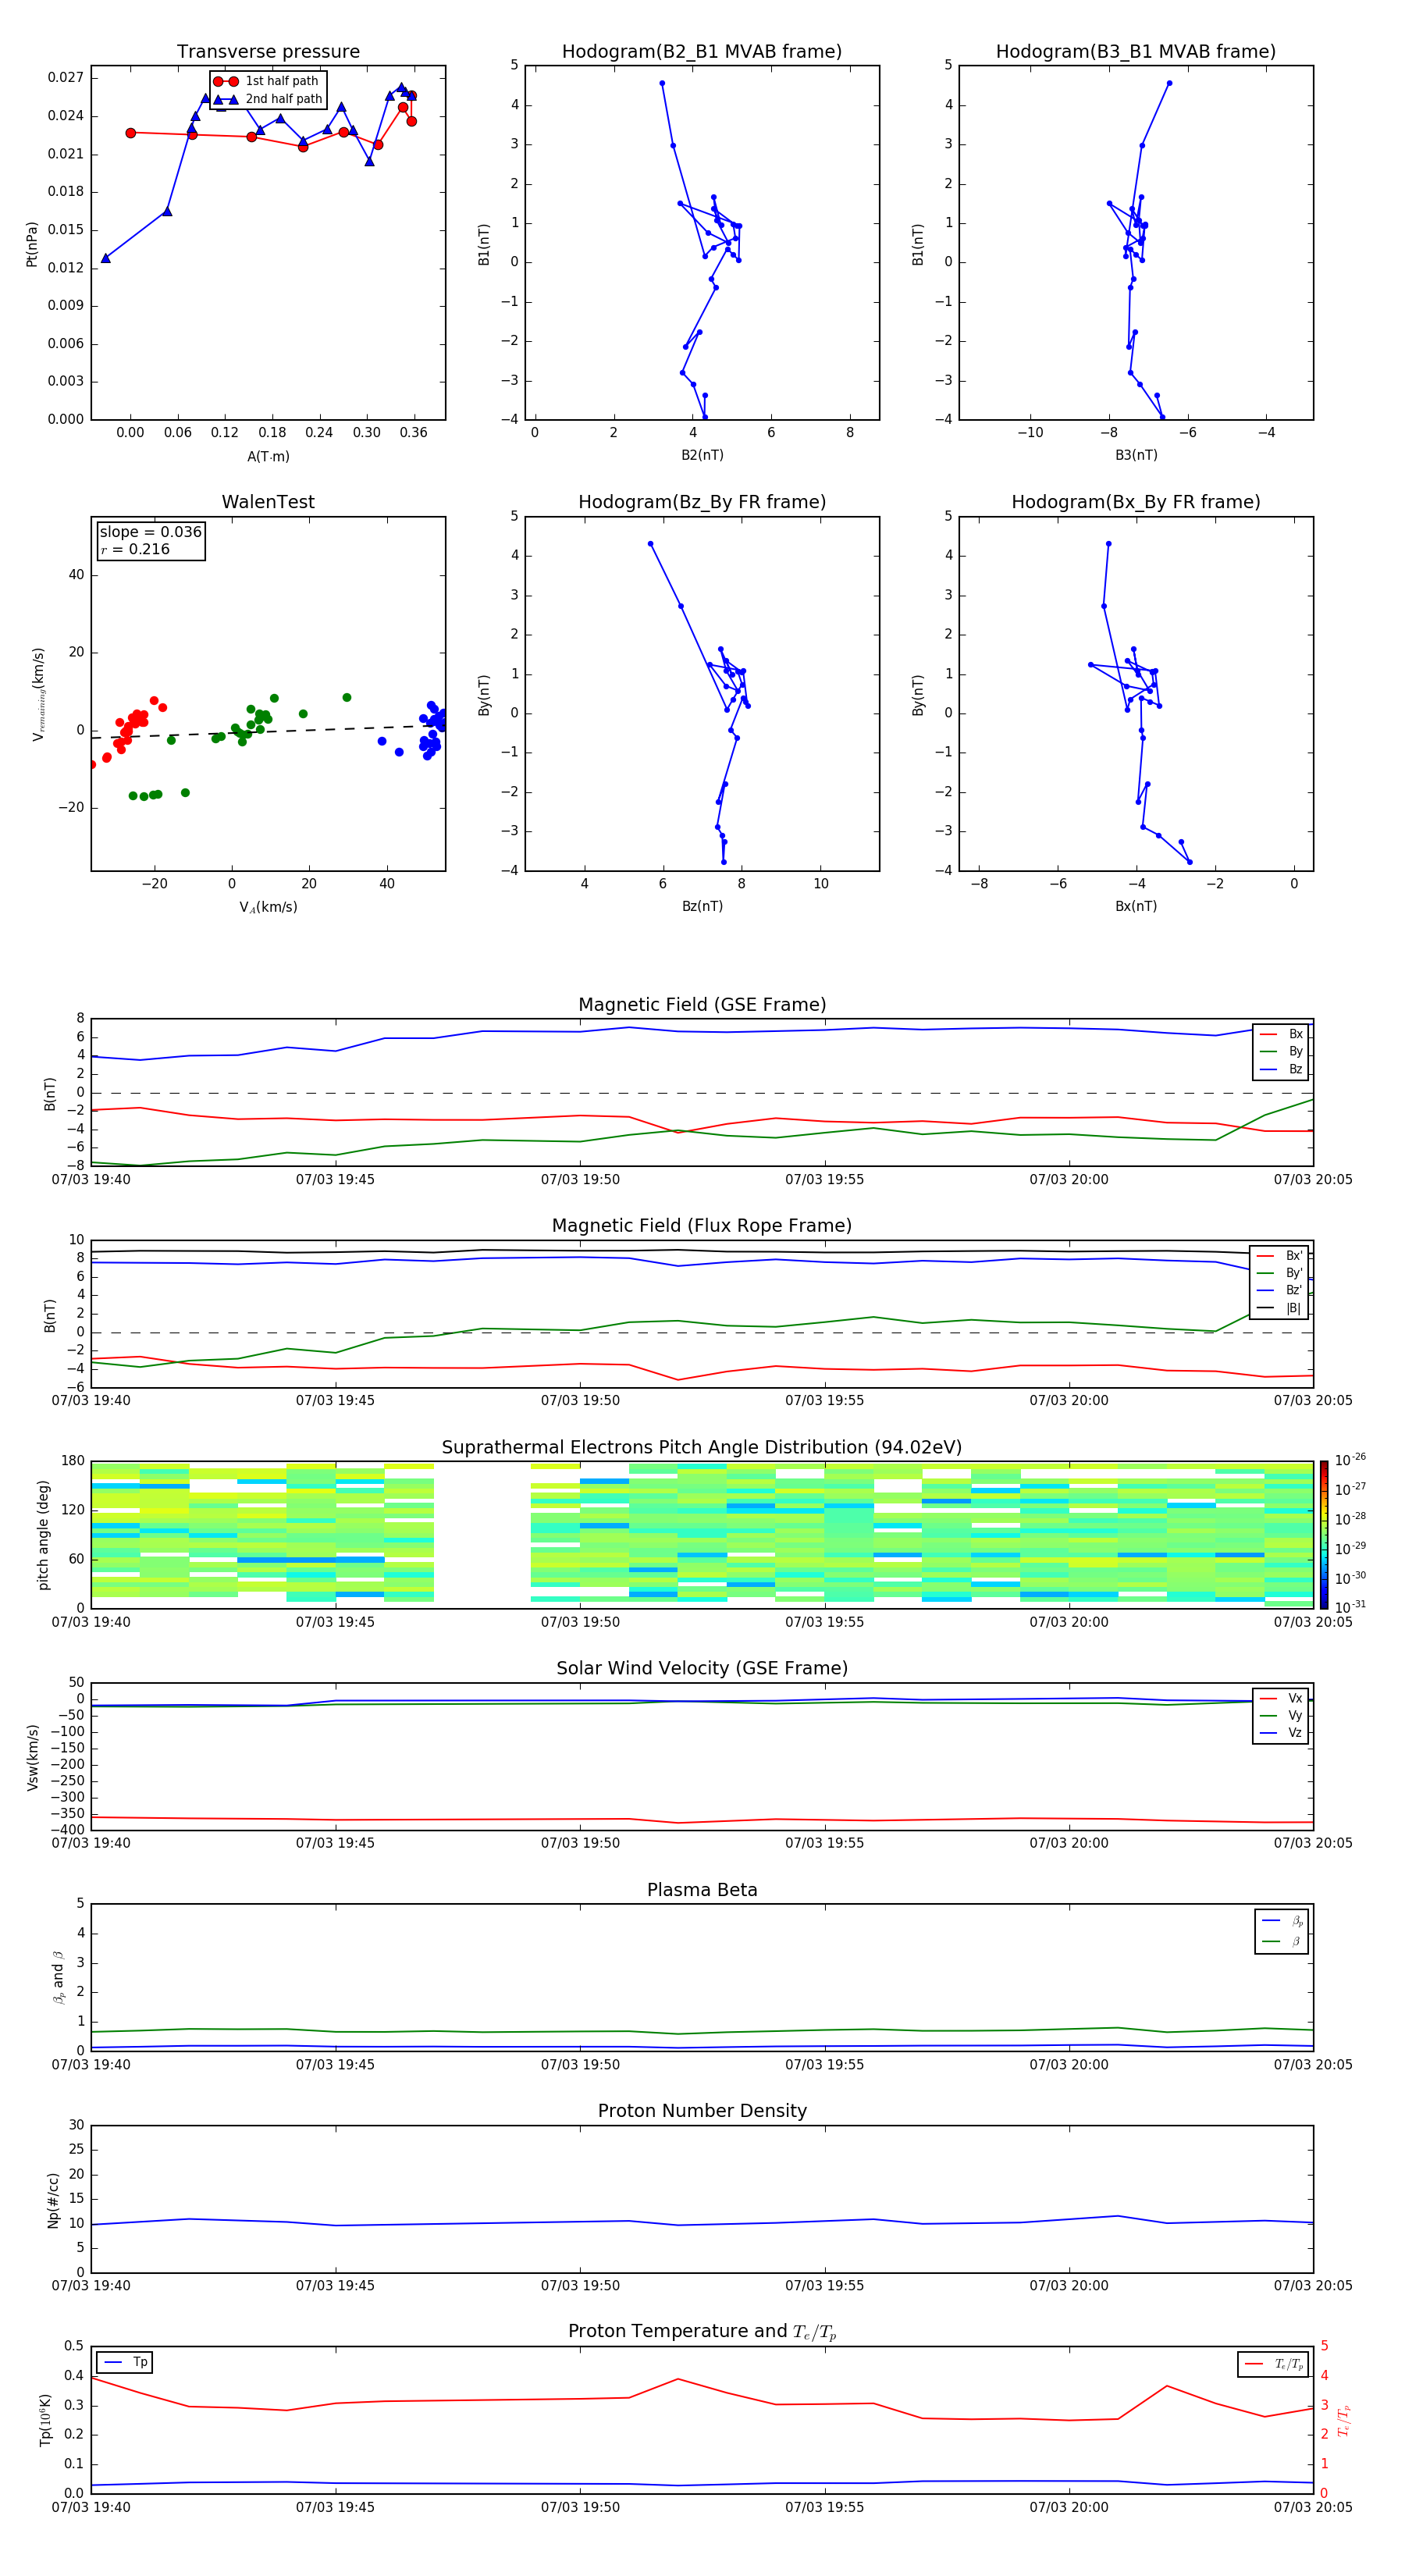Click the 'V_A(km/s)' x-axis label

[x=268, y=907]
